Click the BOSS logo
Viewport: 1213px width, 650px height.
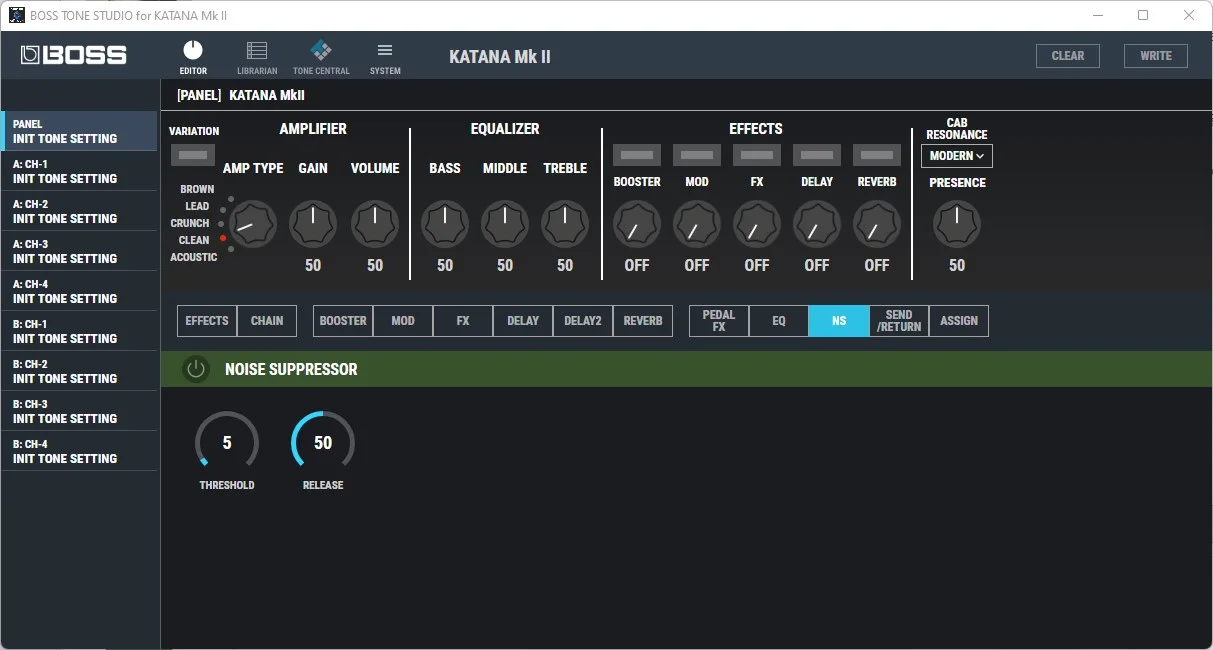(71, 55)
